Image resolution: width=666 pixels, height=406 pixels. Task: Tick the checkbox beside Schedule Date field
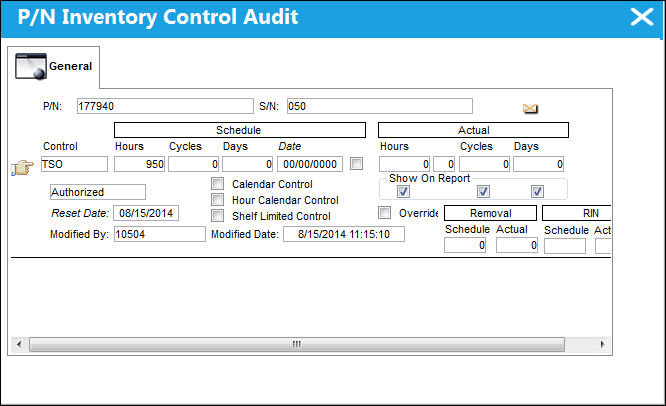(356, 164)
